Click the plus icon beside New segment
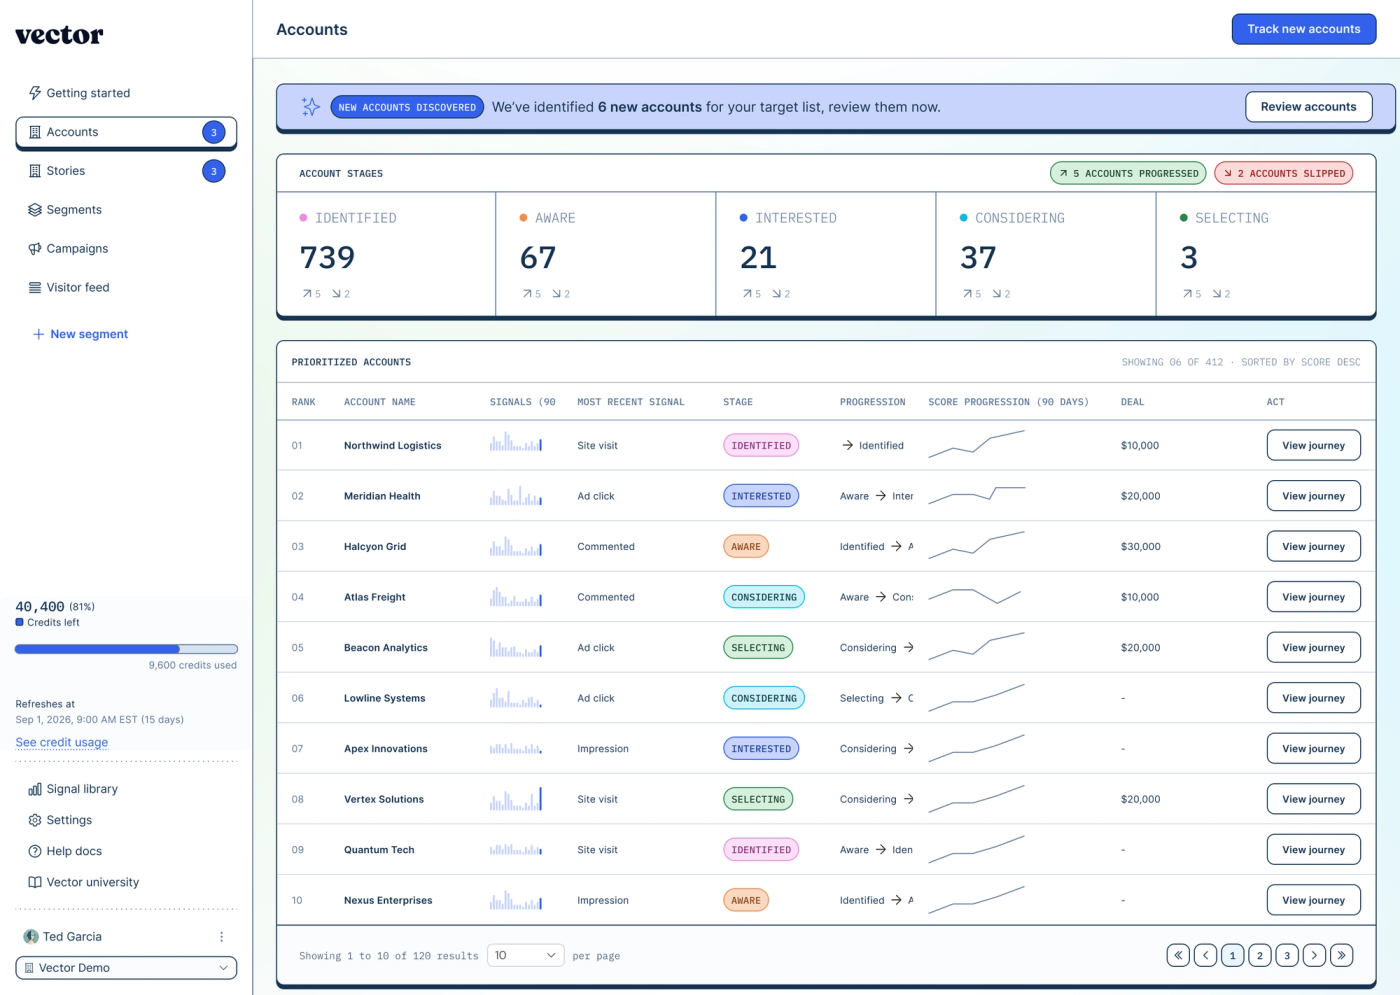Screen dimensions: 1400x995 pos(39,334)
